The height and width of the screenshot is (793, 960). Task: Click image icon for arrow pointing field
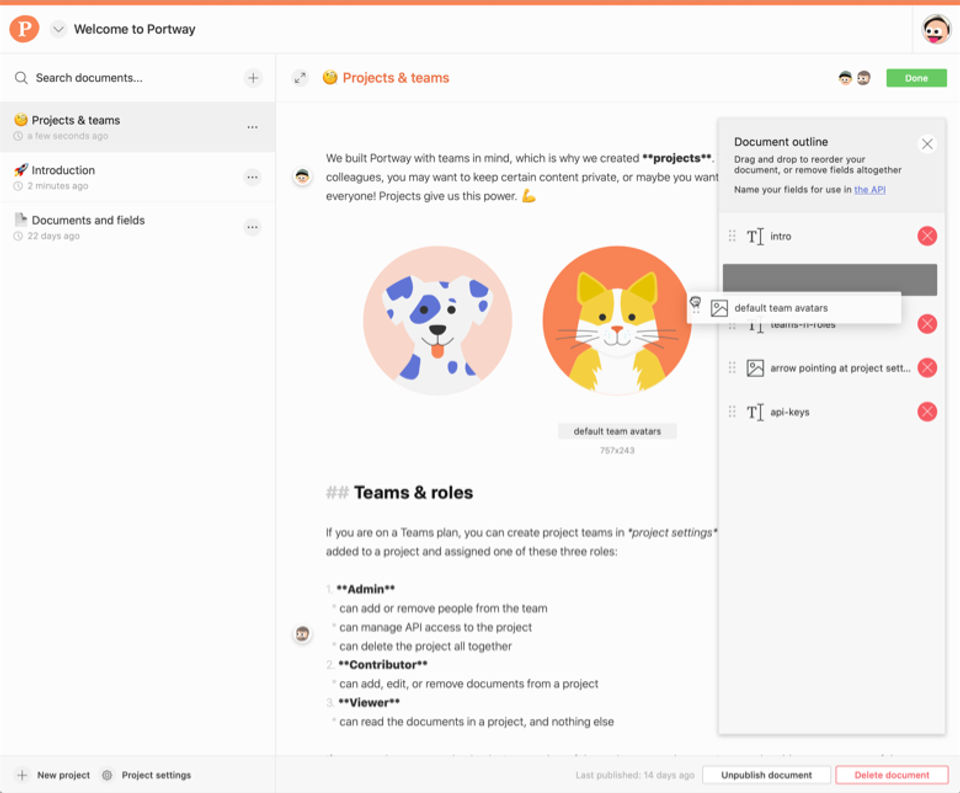pyautogui.click(x=755, y=368)
